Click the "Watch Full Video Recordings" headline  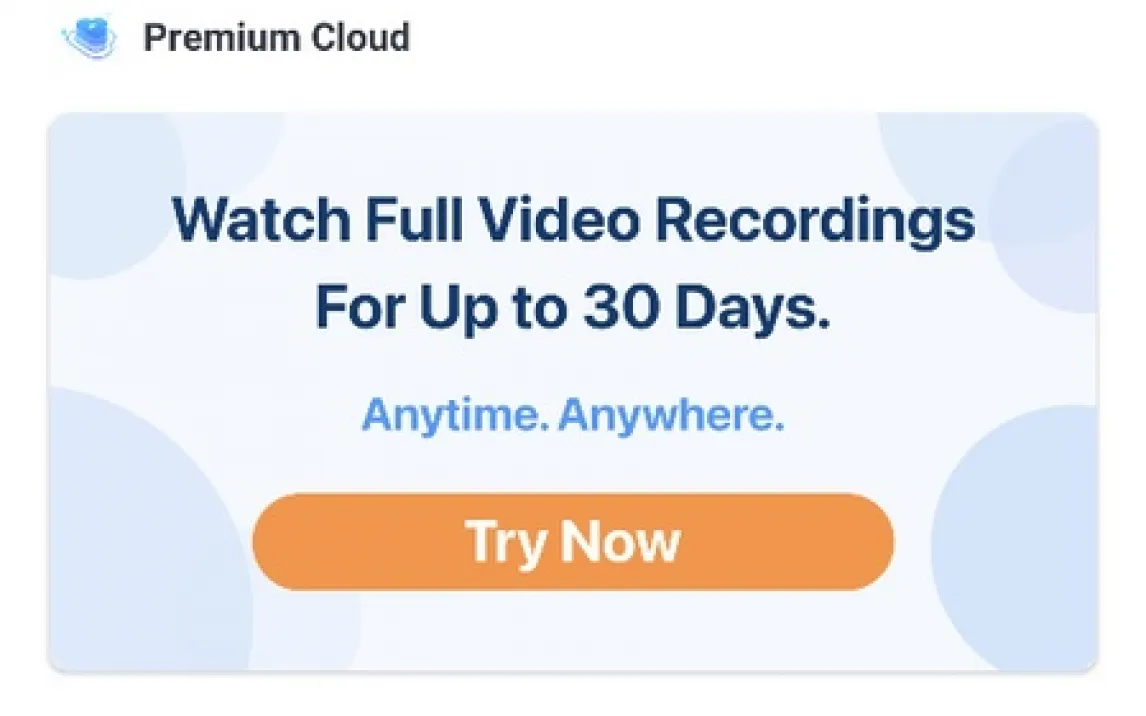(573, 219)
